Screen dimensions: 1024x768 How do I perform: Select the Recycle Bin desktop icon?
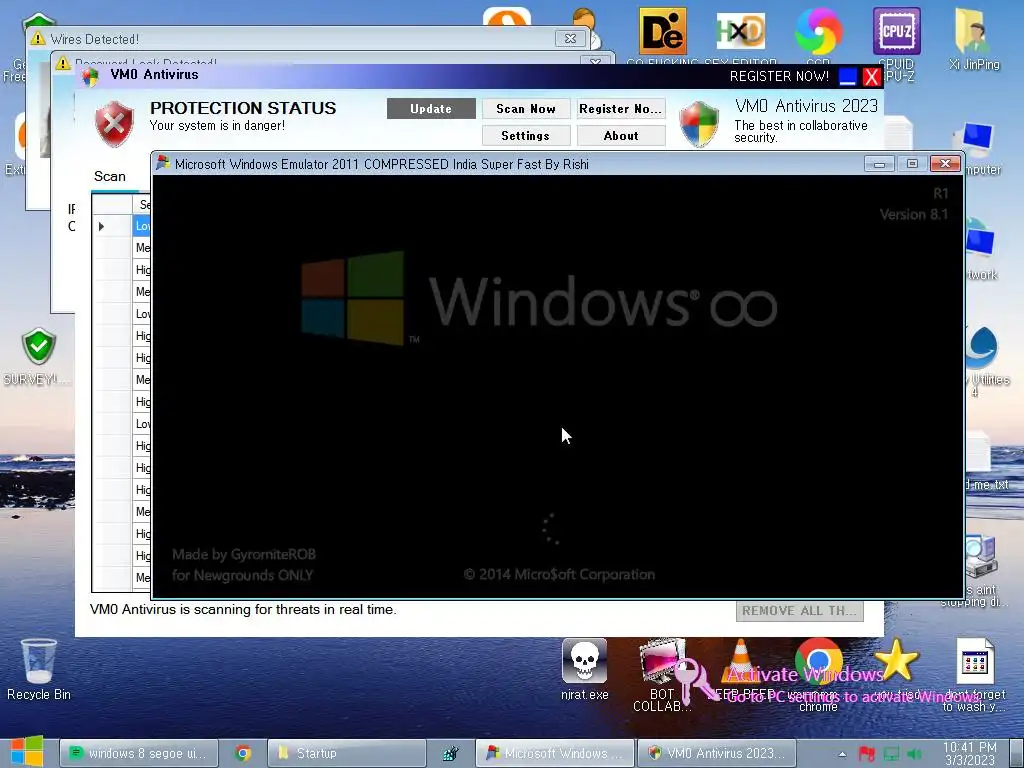[39, 669]
